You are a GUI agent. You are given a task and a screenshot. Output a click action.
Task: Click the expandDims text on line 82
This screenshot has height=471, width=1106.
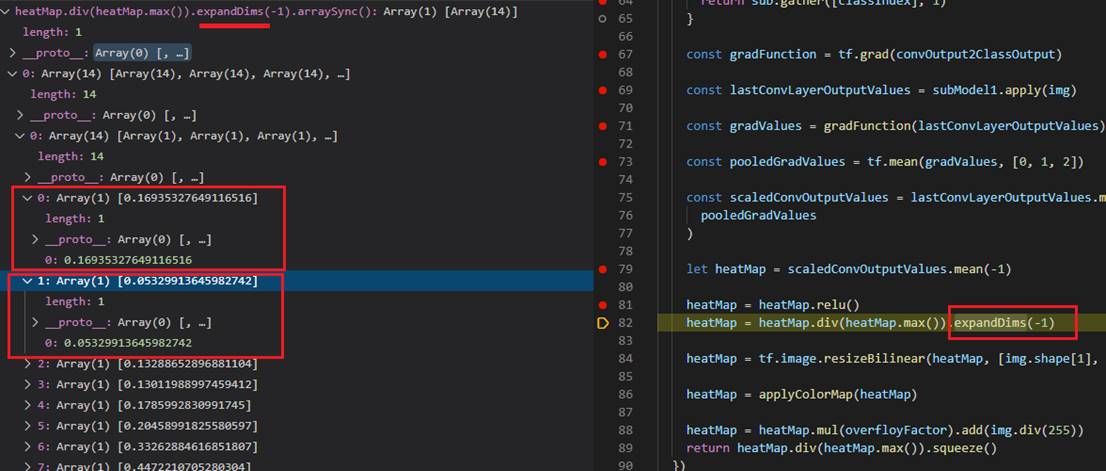990,323
